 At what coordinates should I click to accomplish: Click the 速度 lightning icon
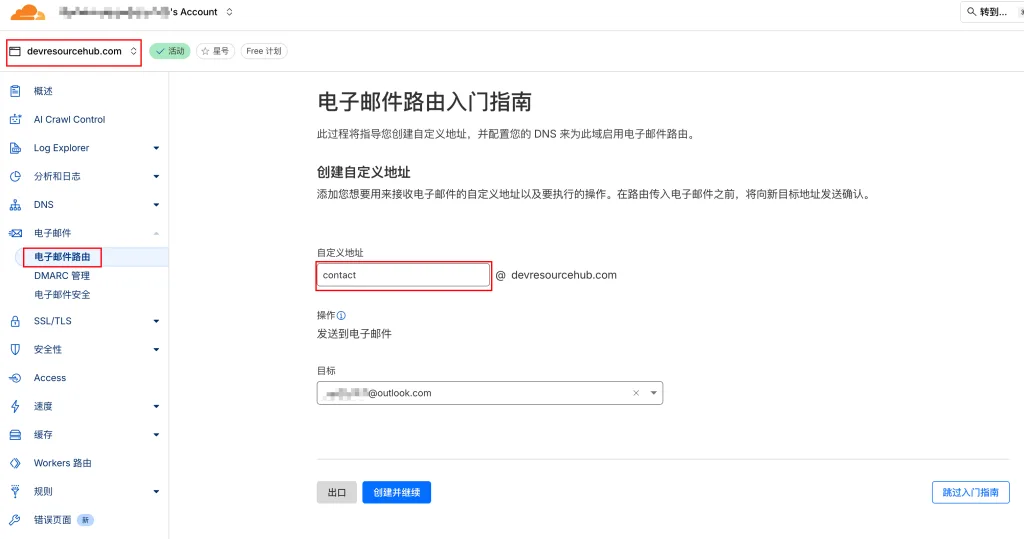[15, 406]
